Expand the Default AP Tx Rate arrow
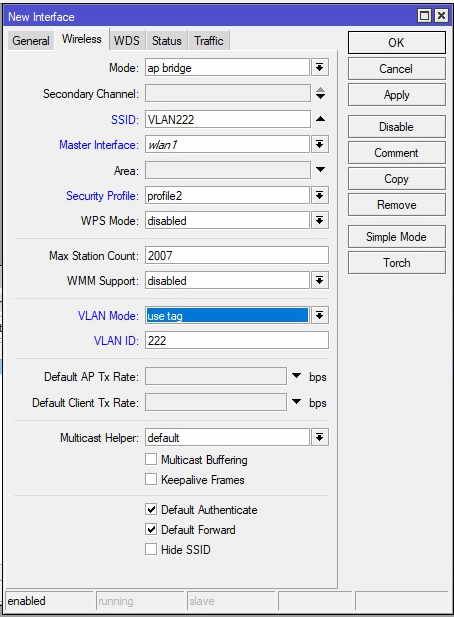The height and width of the screenshot is (617, 454). click(x=297, y=376)
